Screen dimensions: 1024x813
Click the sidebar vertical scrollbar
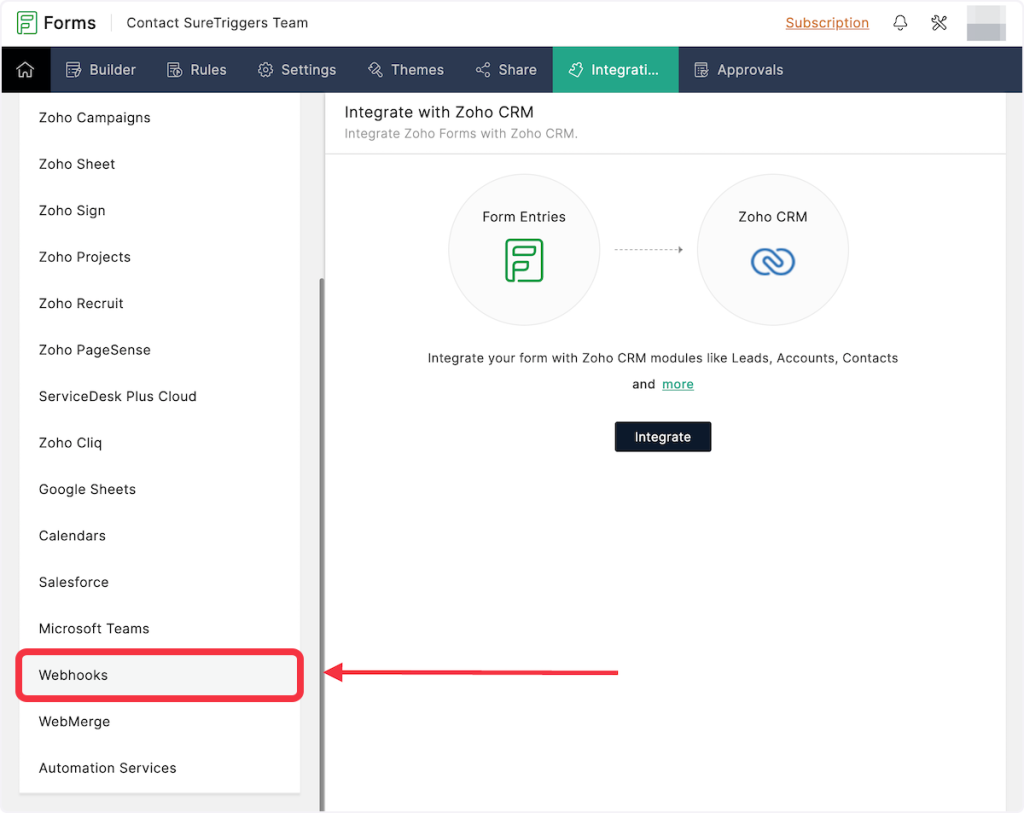point(321,540)
